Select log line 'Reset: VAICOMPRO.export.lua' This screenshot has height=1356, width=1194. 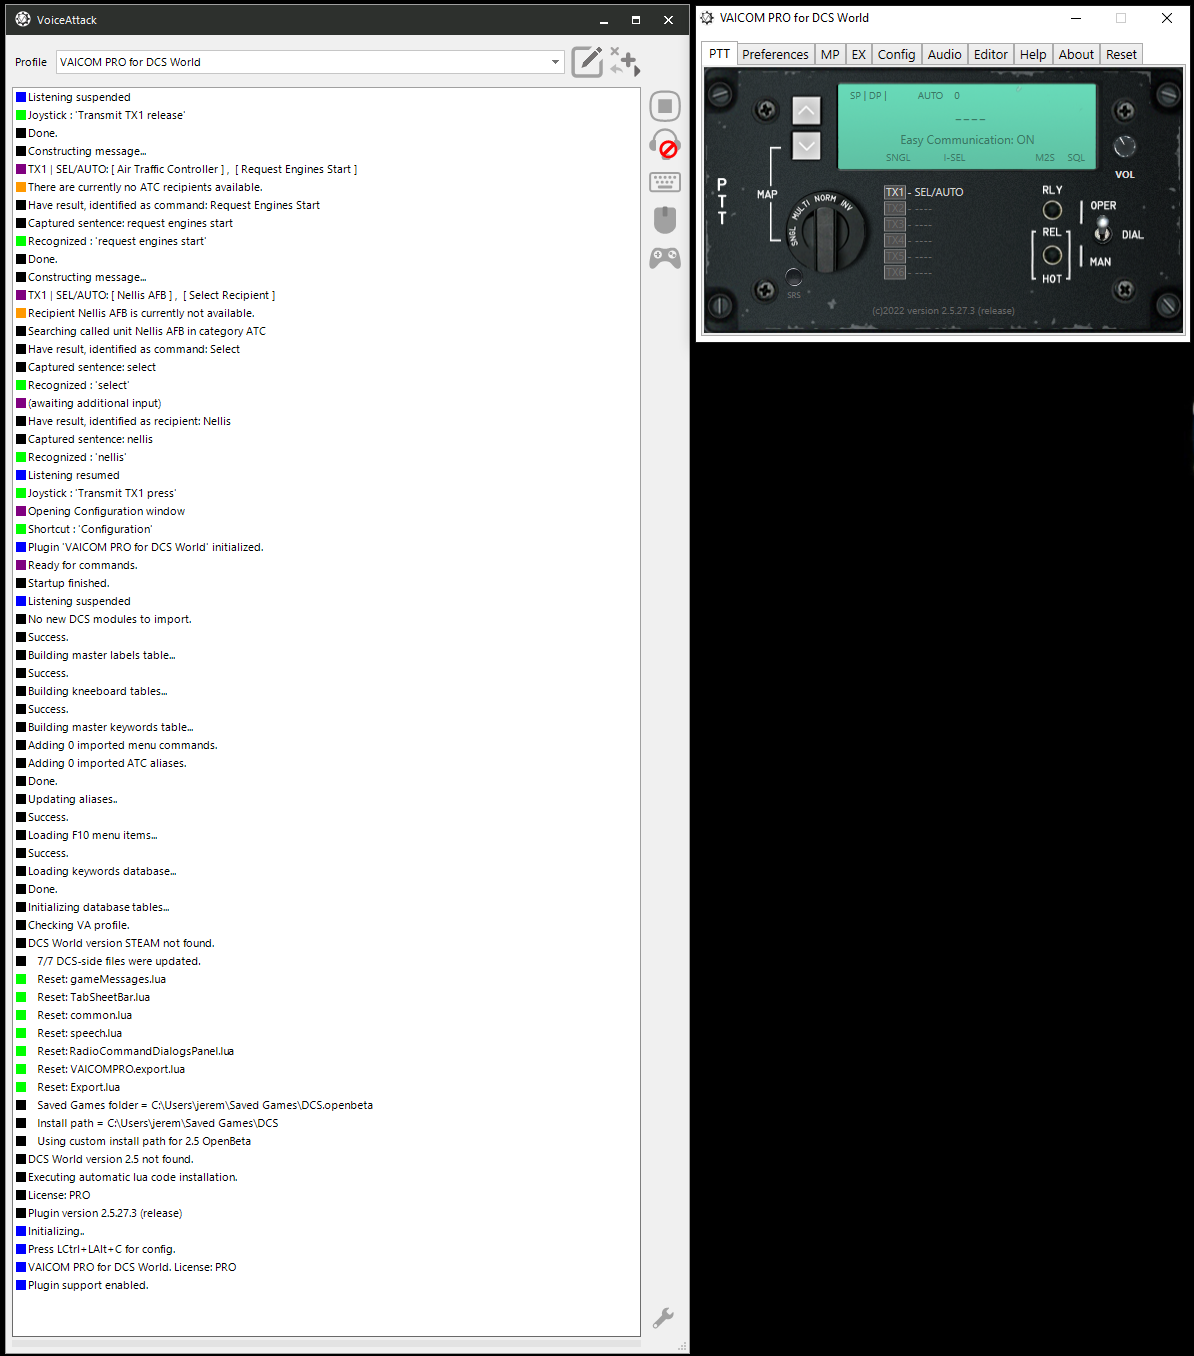pyautogui.click(x=111, y=1069)
